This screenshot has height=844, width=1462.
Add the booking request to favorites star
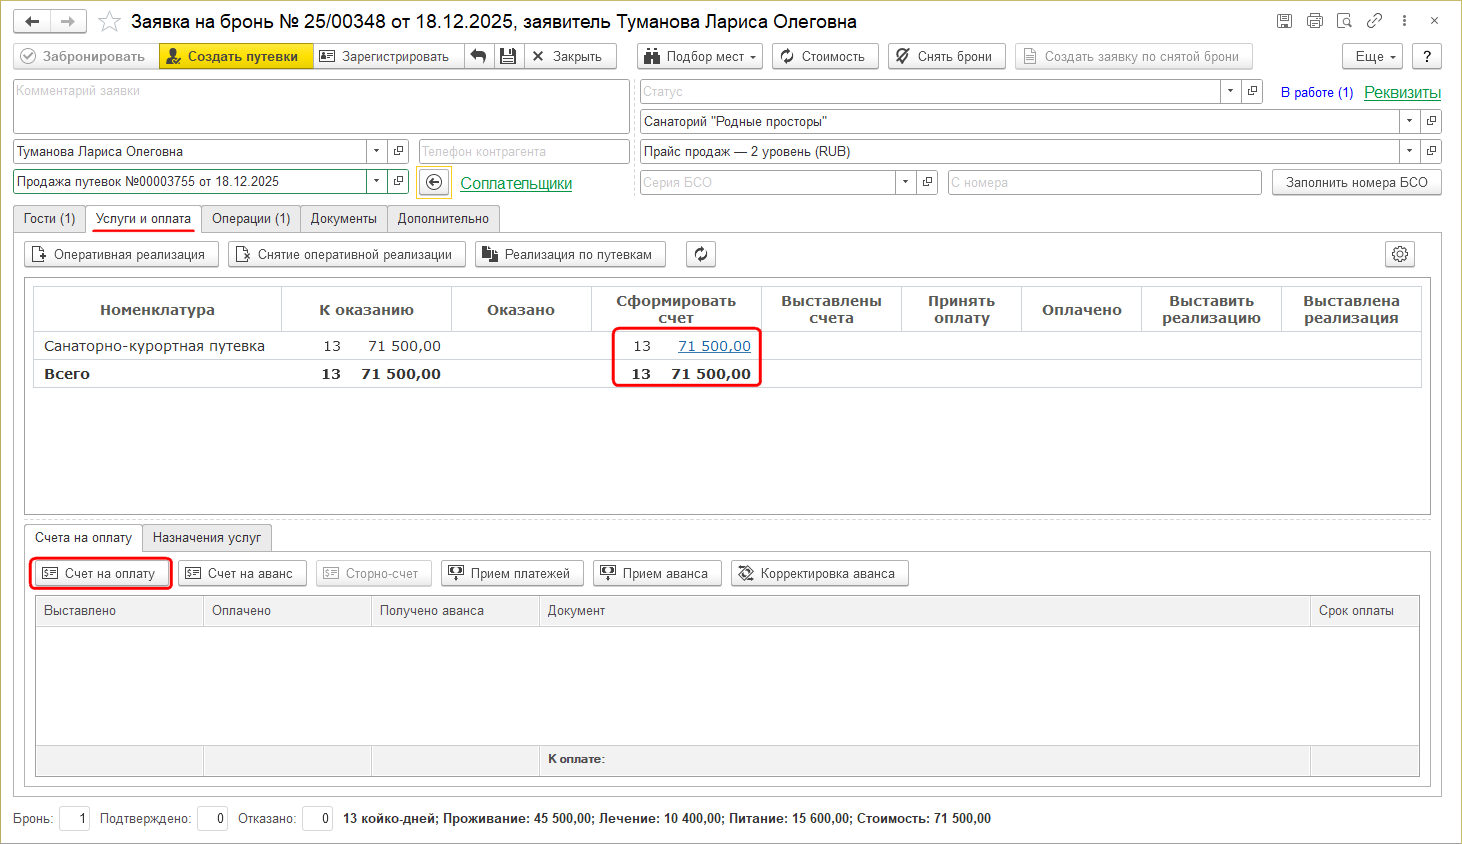[109, 21]
